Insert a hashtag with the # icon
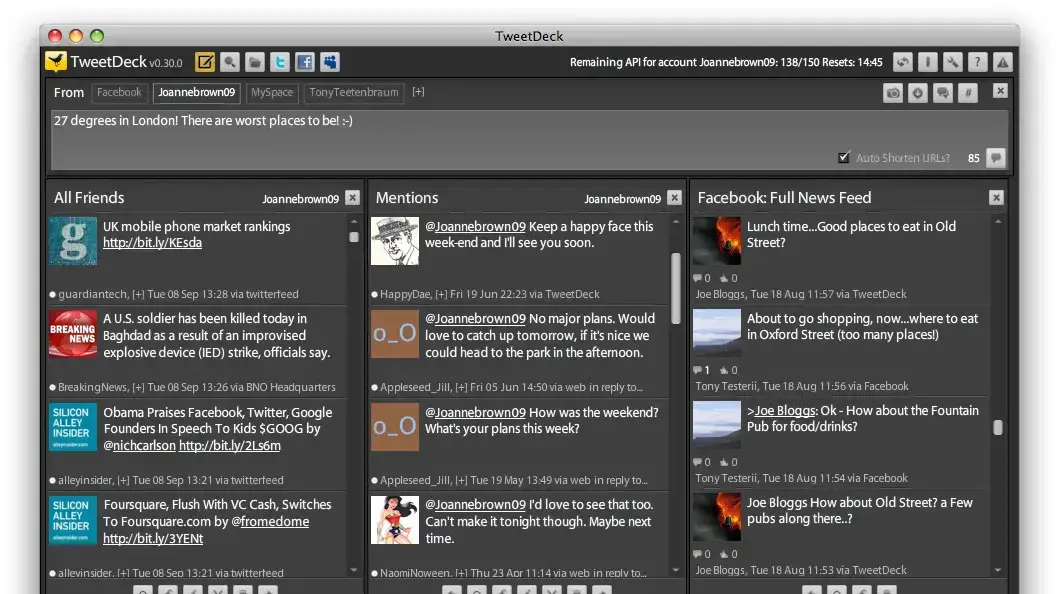Viewport: 1059px width, 594px height. pos(967,93)
